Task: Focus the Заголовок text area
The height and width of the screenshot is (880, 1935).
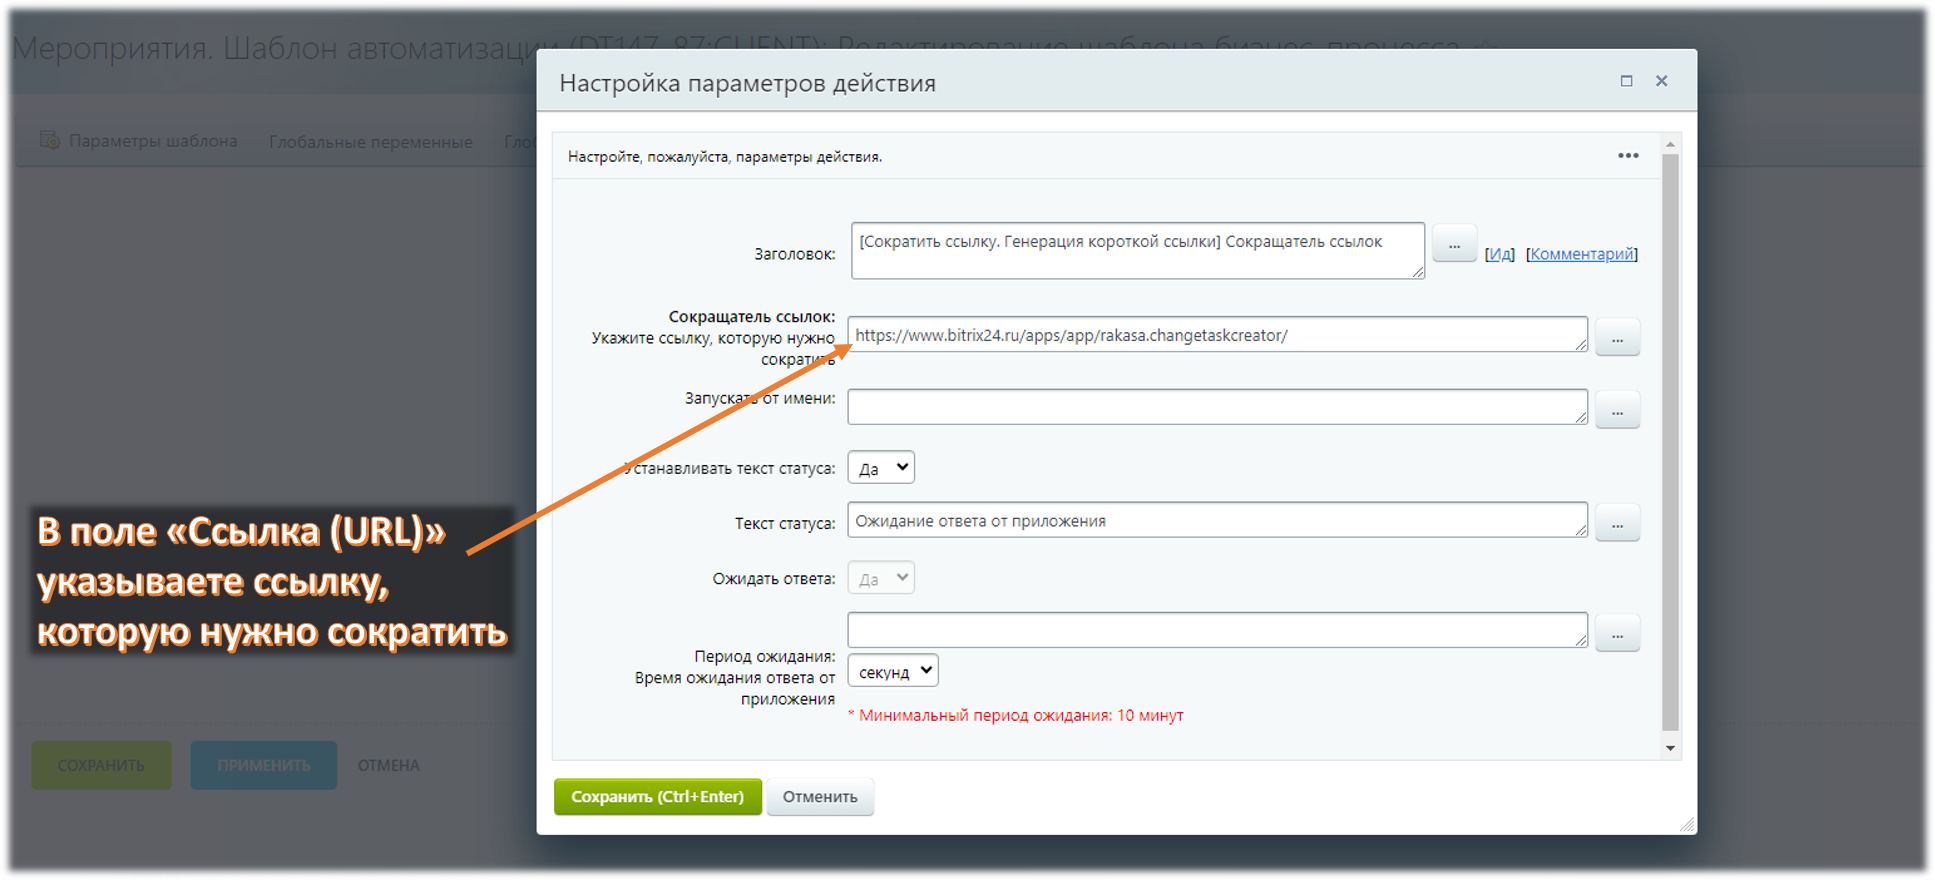Action: coord(1138,250)
